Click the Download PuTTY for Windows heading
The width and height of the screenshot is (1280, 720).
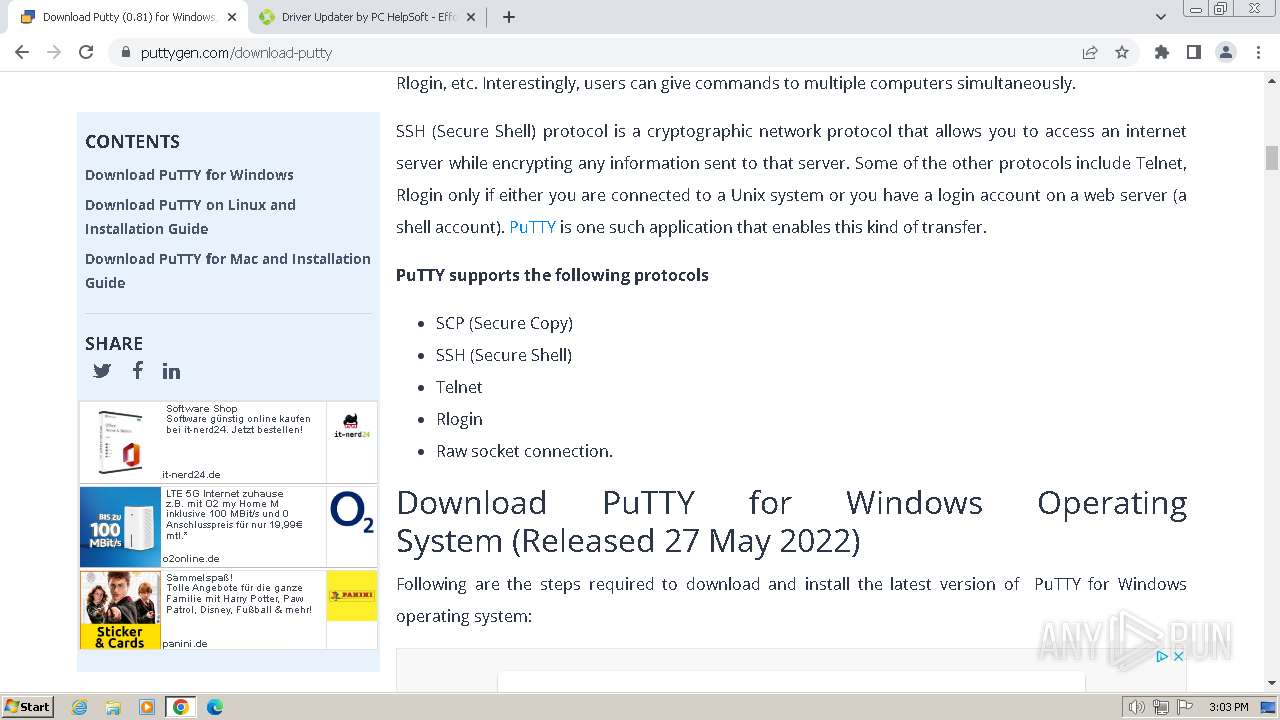tap(791, 521)
